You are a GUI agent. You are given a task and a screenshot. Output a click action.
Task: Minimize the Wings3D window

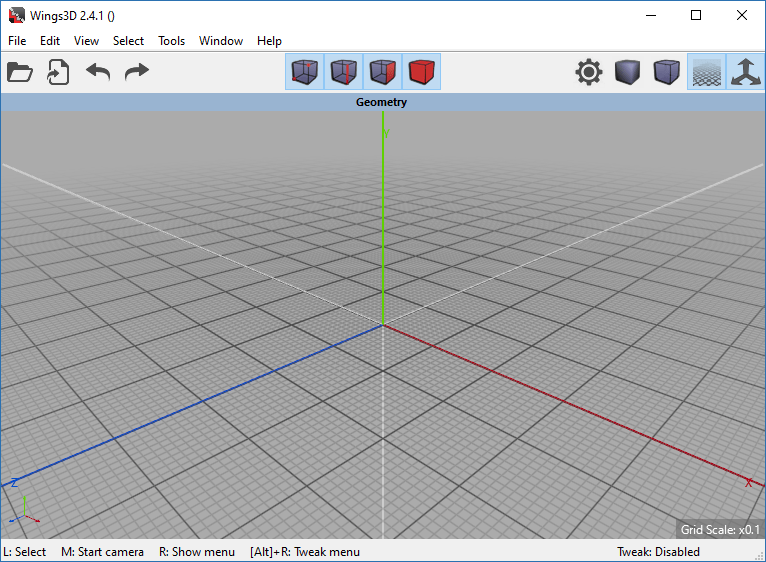click(651, 16)
